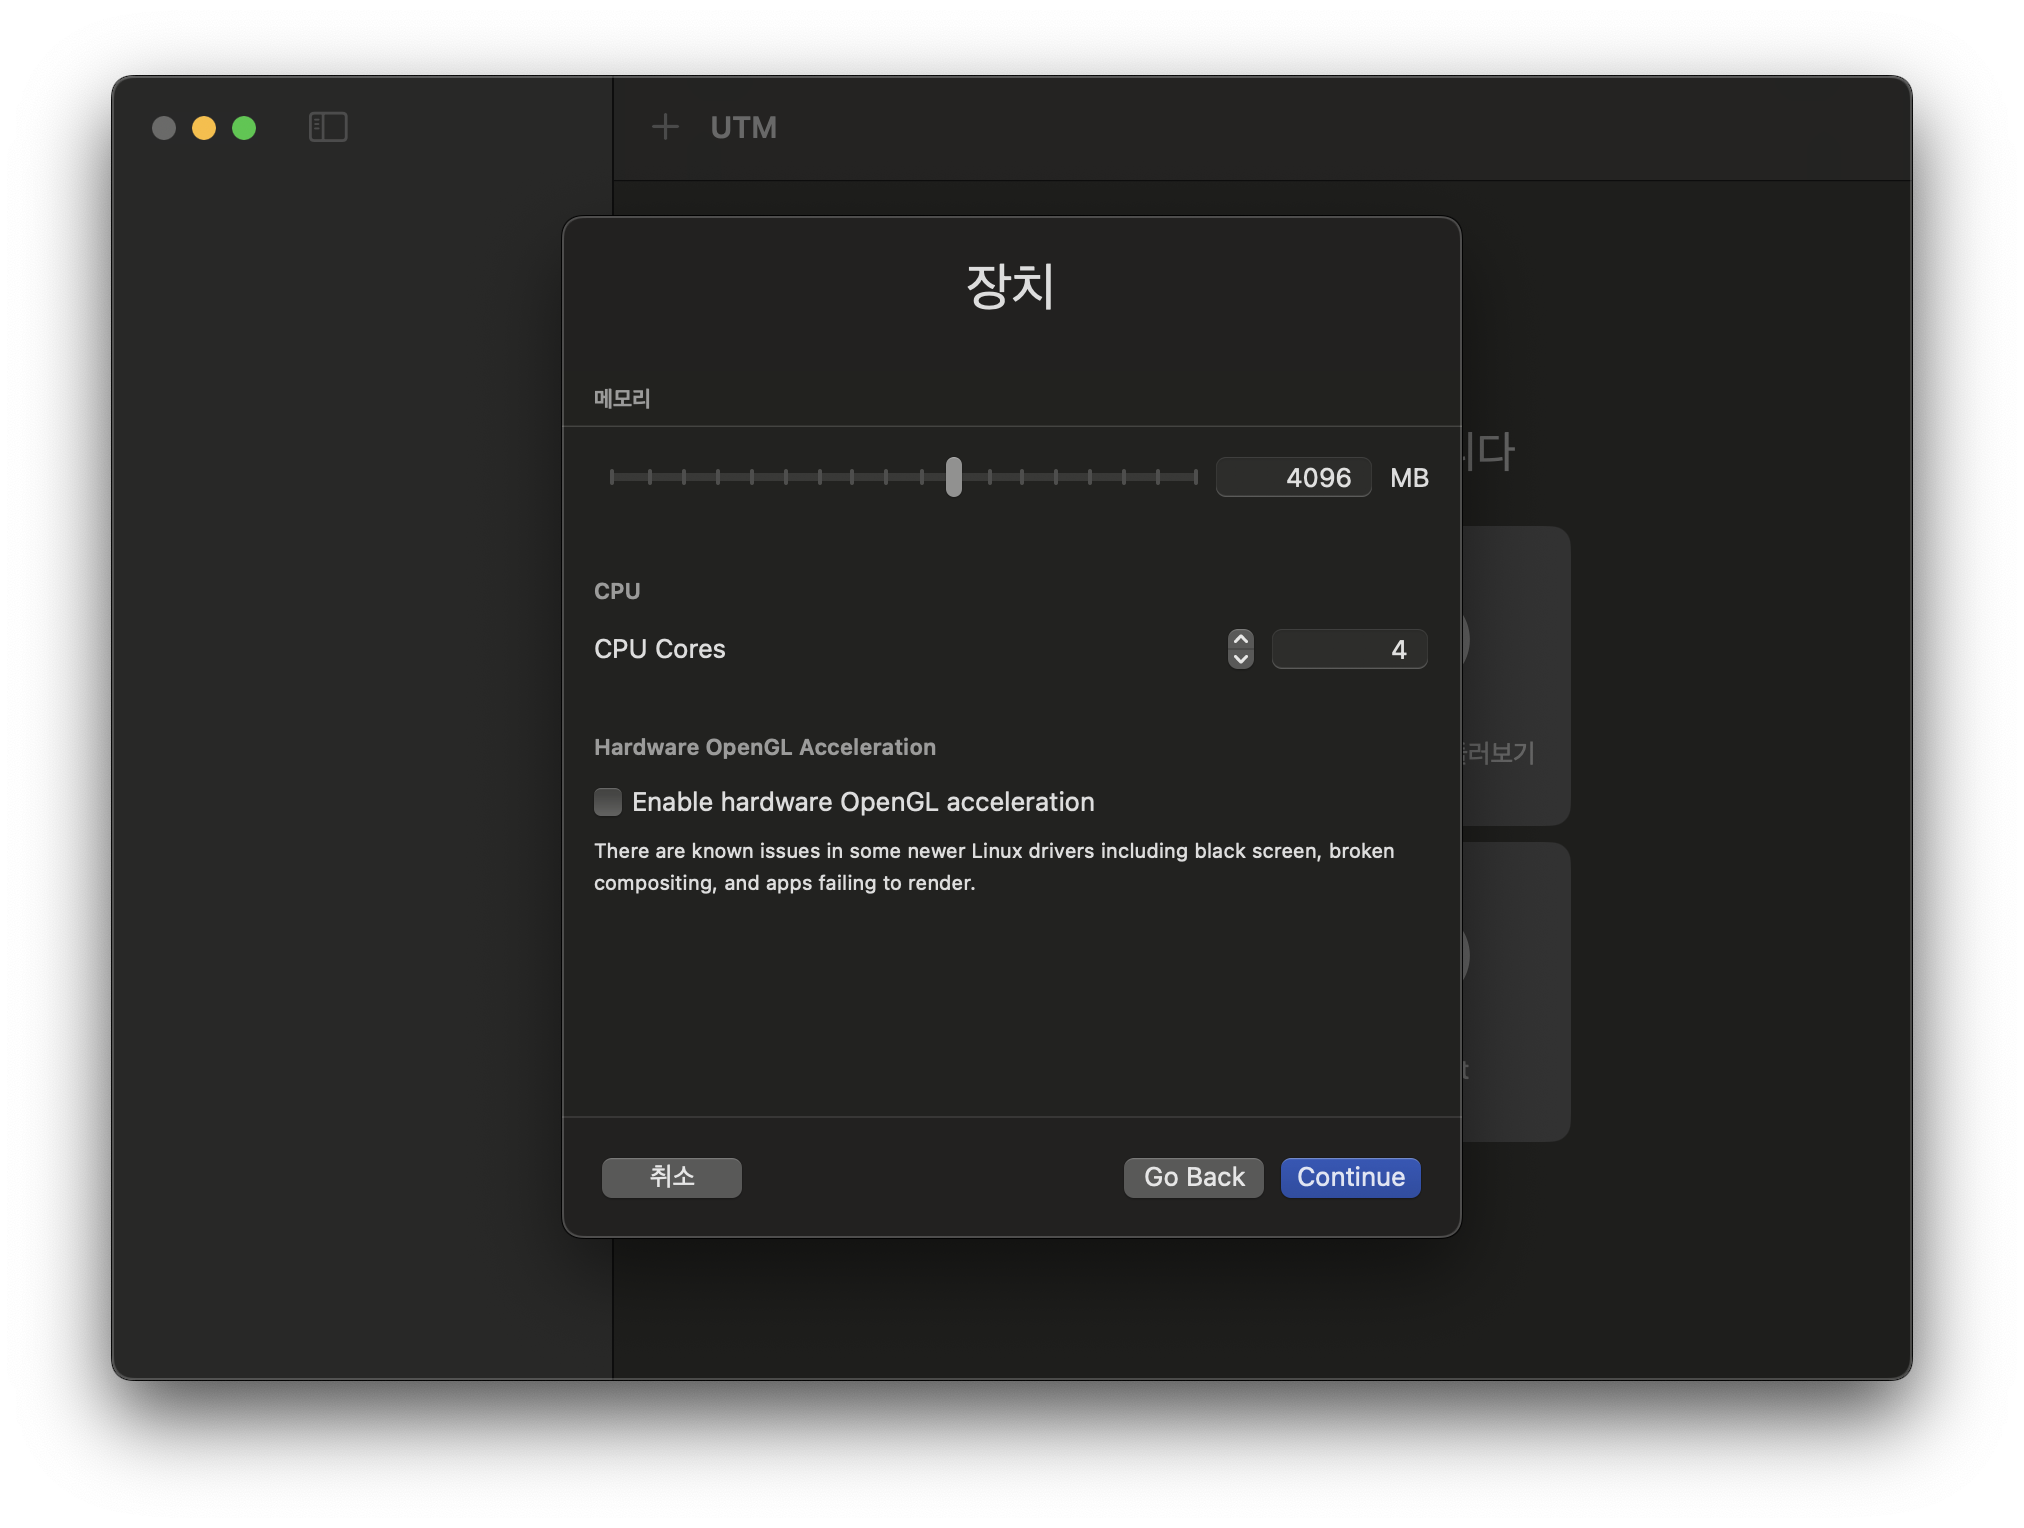
Task: Focus the CPU Cores number field
Action: (1348, 649)
